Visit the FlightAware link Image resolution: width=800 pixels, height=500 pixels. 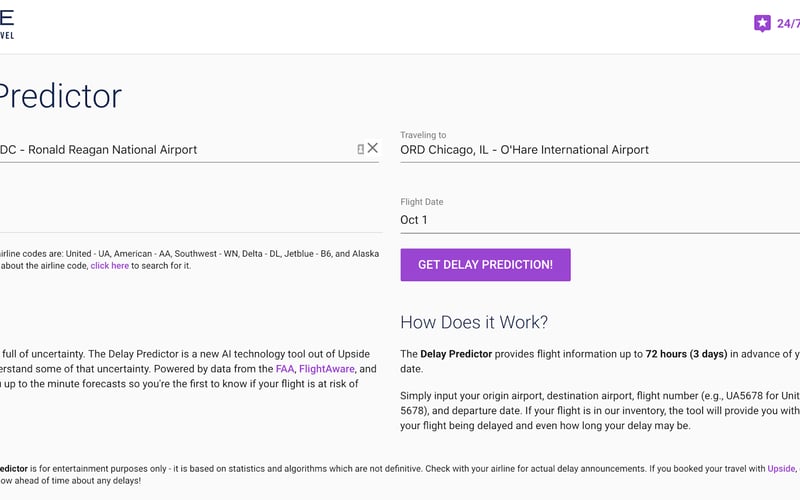coord(326,369)
